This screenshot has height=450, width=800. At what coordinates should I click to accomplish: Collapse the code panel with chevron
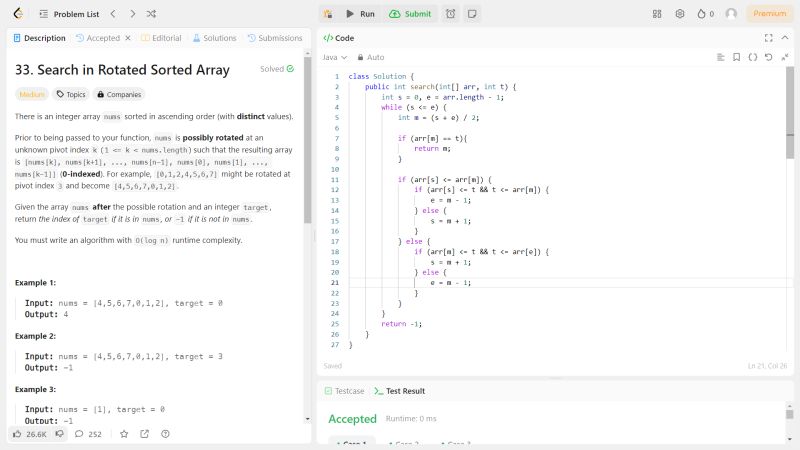coord(784,38)
